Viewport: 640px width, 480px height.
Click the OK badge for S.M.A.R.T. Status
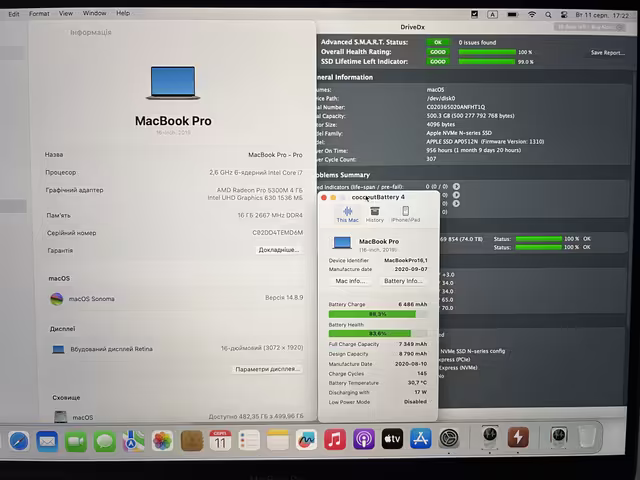[x=438, y=42]
